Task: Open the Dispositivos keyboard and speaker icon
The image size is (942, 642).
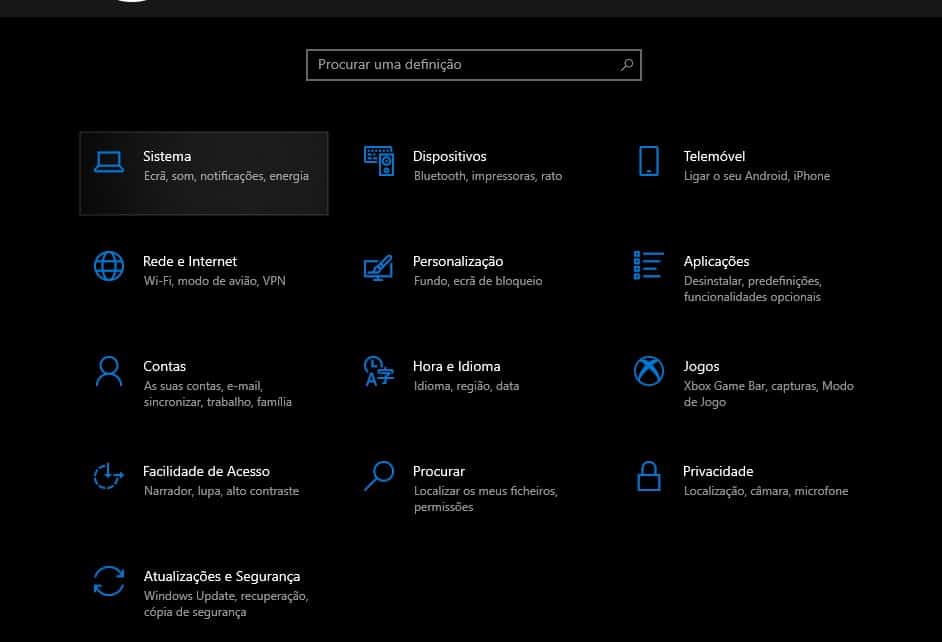Action: (x=378, y=161)
